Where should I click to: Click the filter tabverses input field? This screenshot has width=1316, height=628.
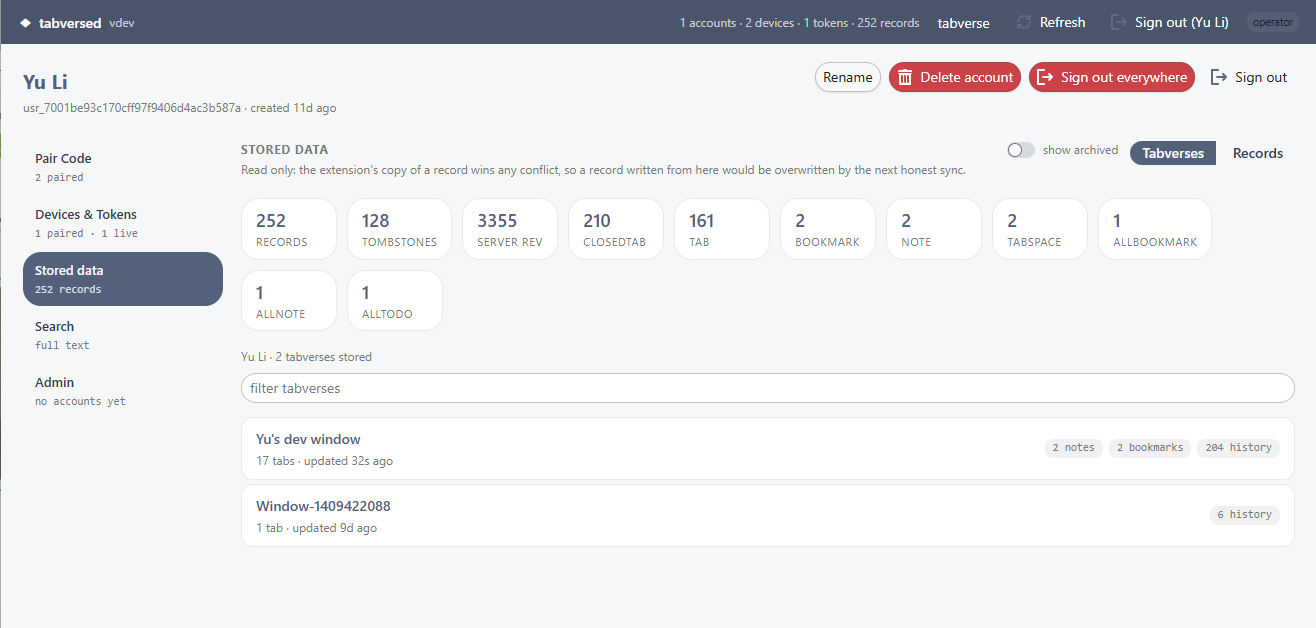coord(768,388)
